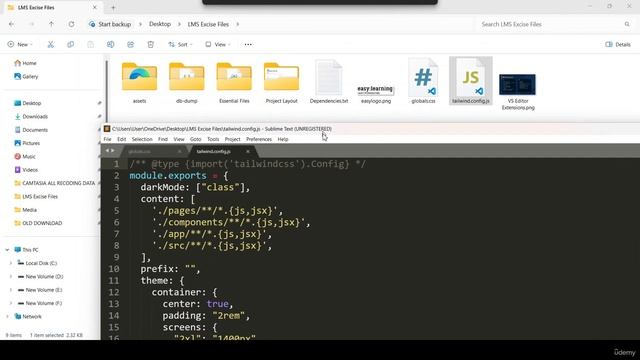Open the Essential Files folder
This screenshot has height=360, width=640.
[234, 82]
